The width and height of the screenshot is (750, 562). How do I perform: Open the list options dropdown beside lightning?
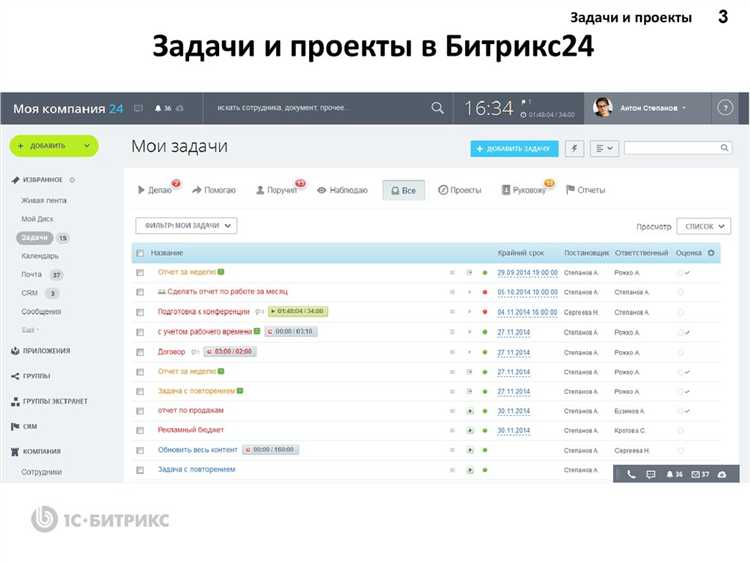click(x=605, y=149)
